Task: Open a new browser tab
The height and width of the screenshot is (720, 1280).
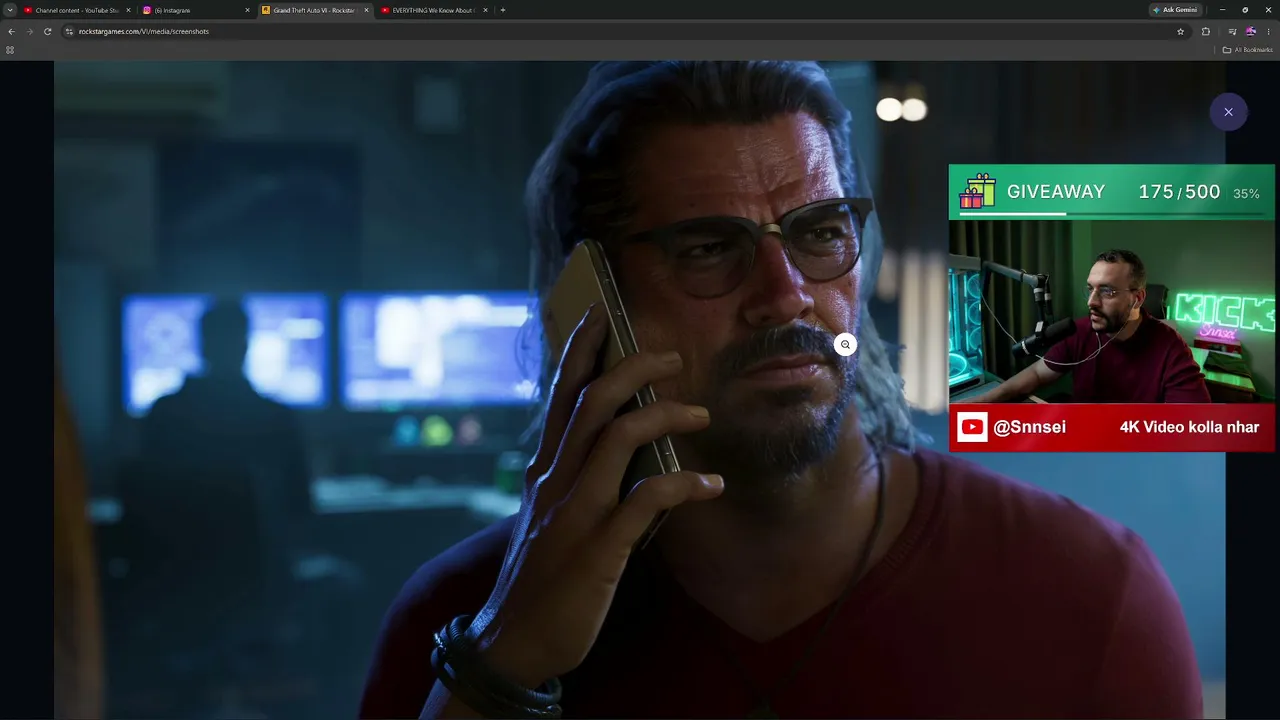Action: pos(502,10)
